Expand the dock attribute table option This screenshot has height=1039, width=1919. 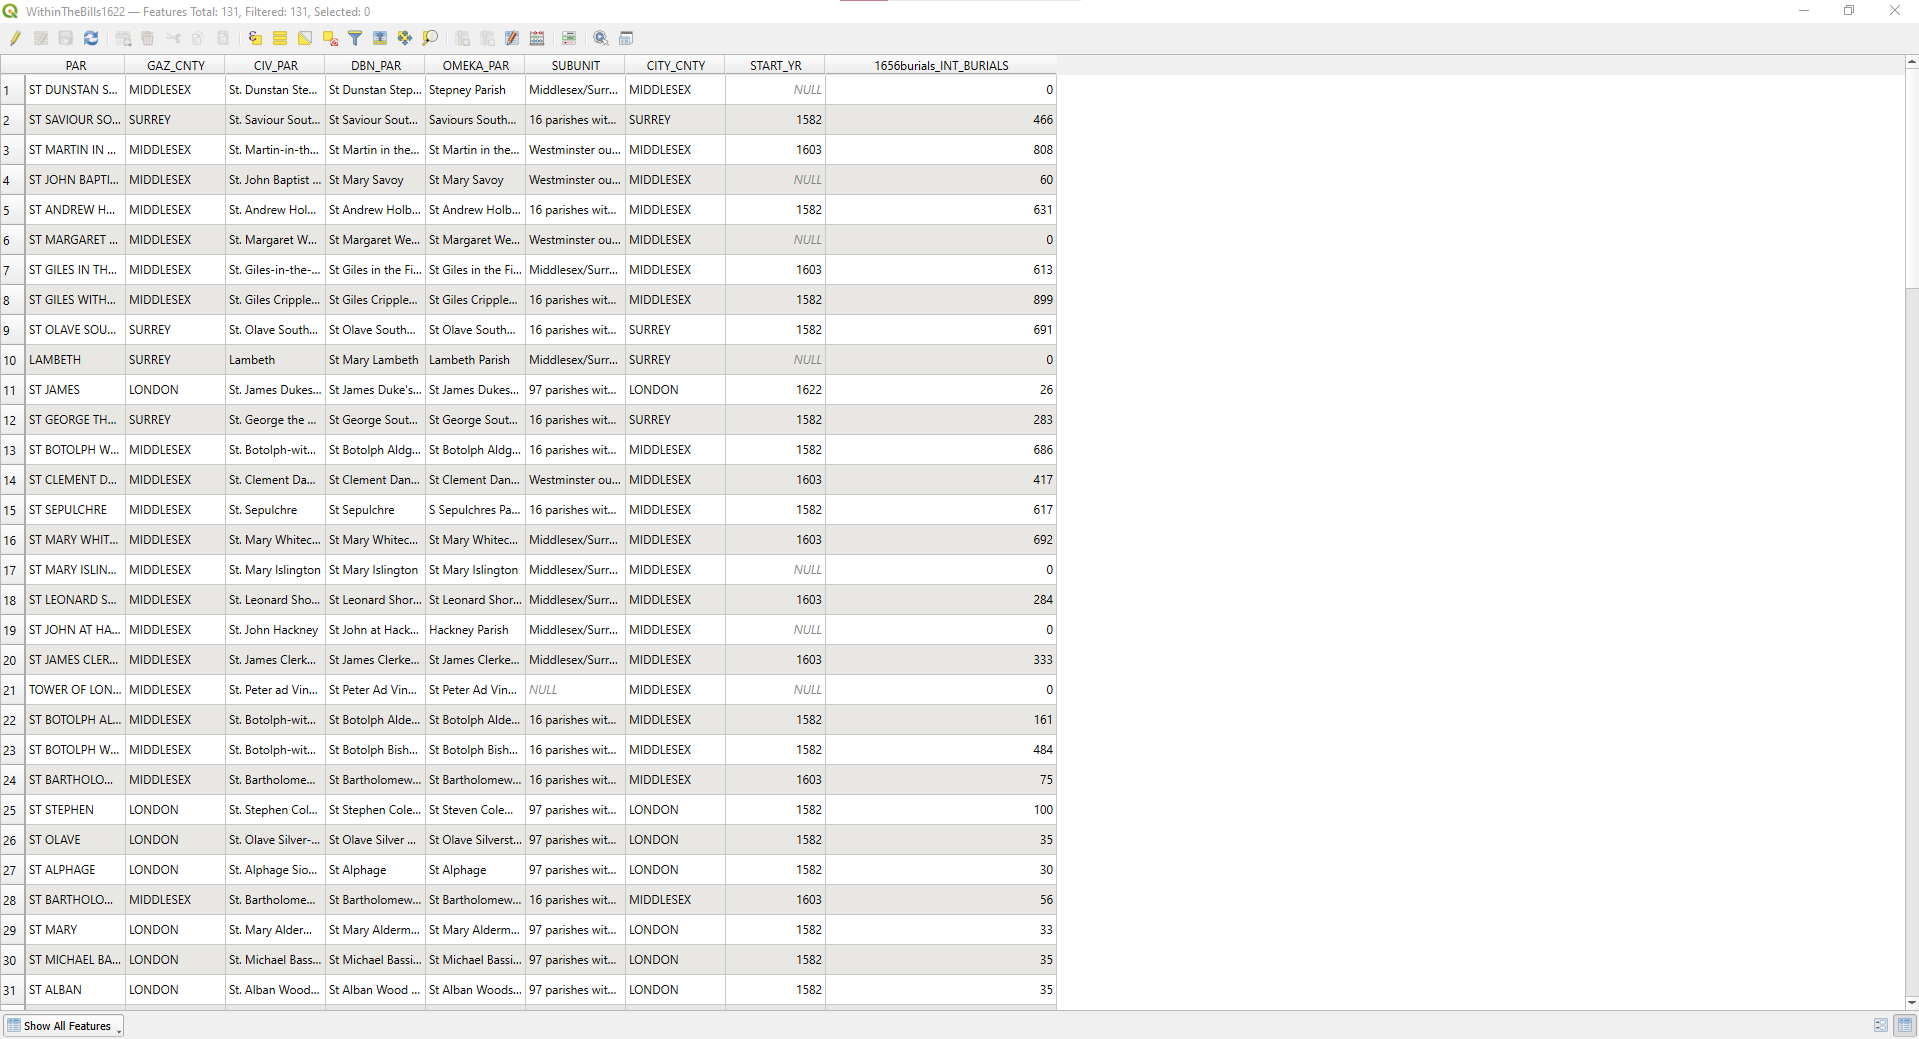626,38
